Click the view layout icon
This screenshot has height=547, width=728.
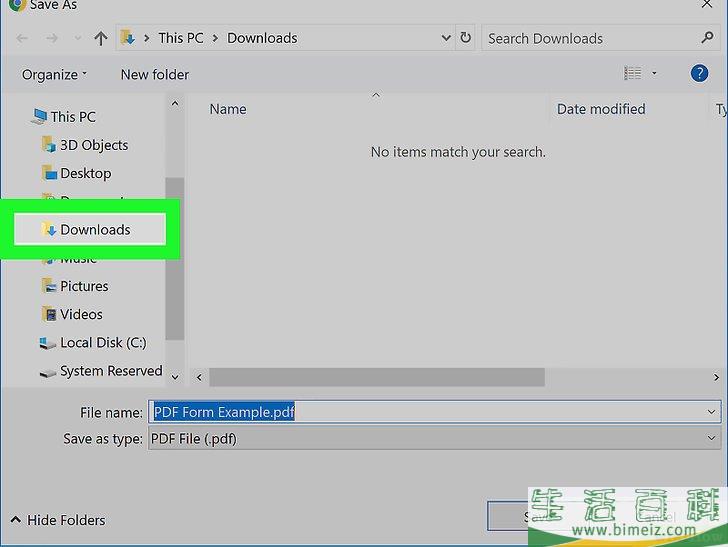pos(632,73)
